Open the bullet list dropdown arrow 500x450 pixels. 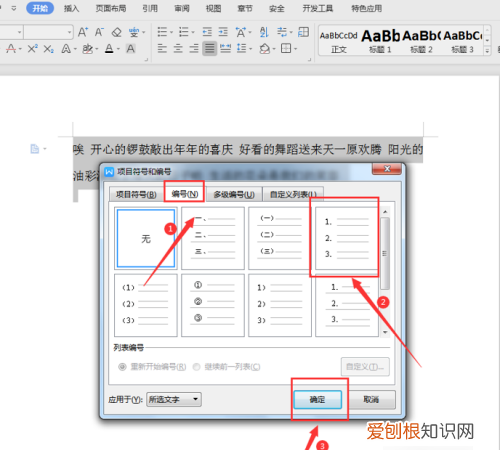click(171, 32)
